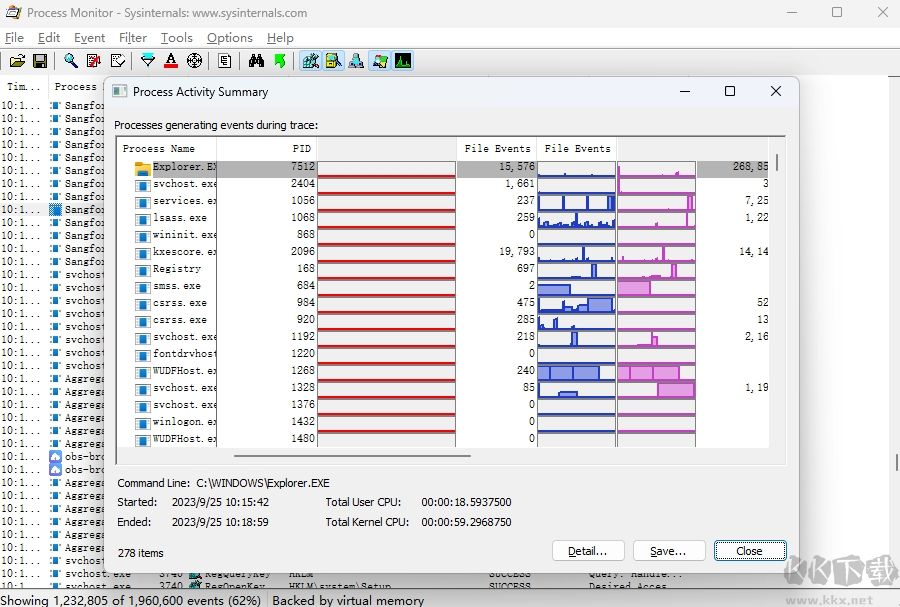Click the Find binoculars icon

(257, 61)
